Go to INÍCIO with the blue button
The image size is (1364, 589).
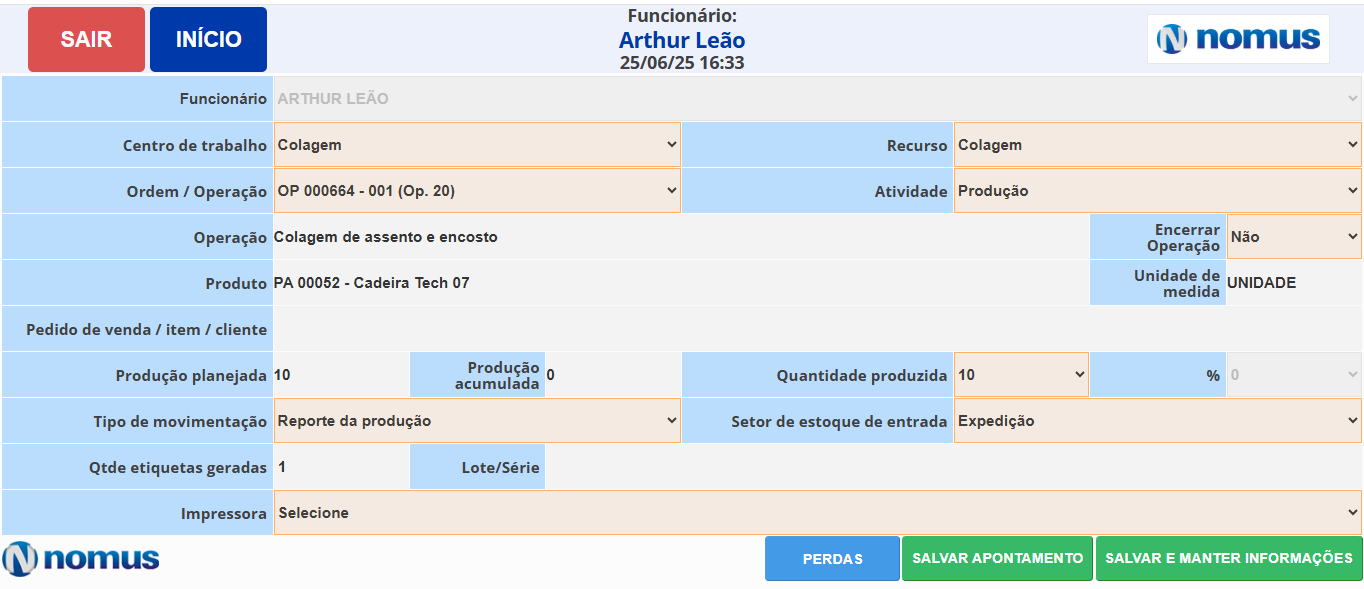208,40
